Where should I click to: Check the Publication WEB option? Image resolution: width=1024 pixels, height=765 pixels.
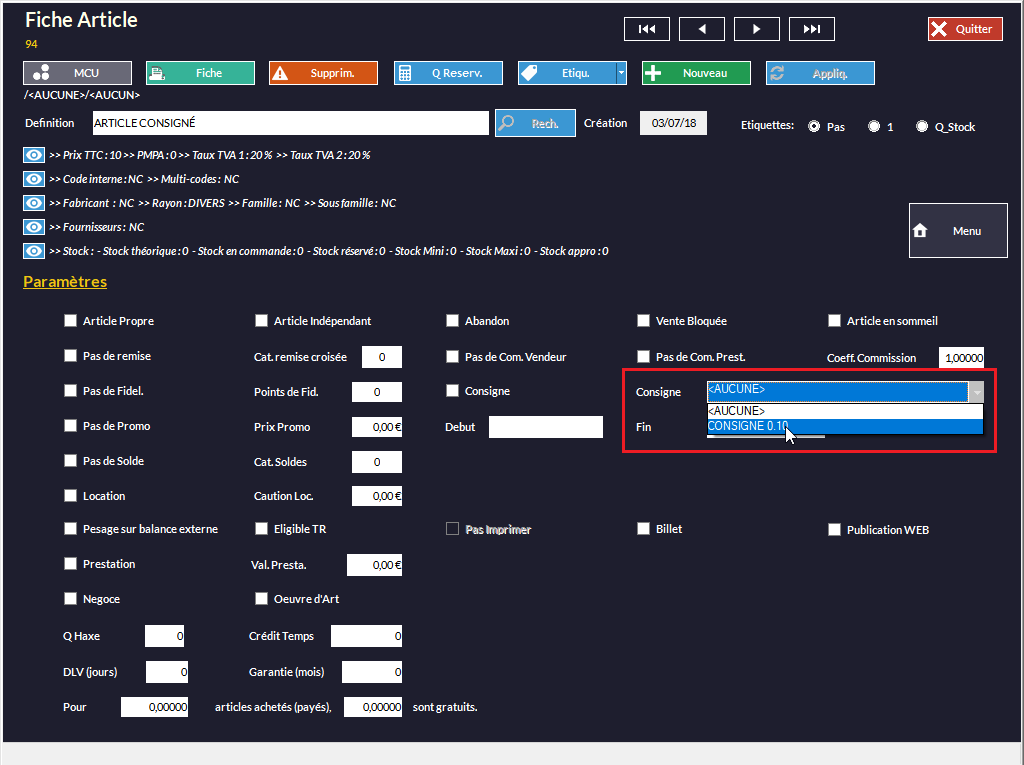click(834, 530)
